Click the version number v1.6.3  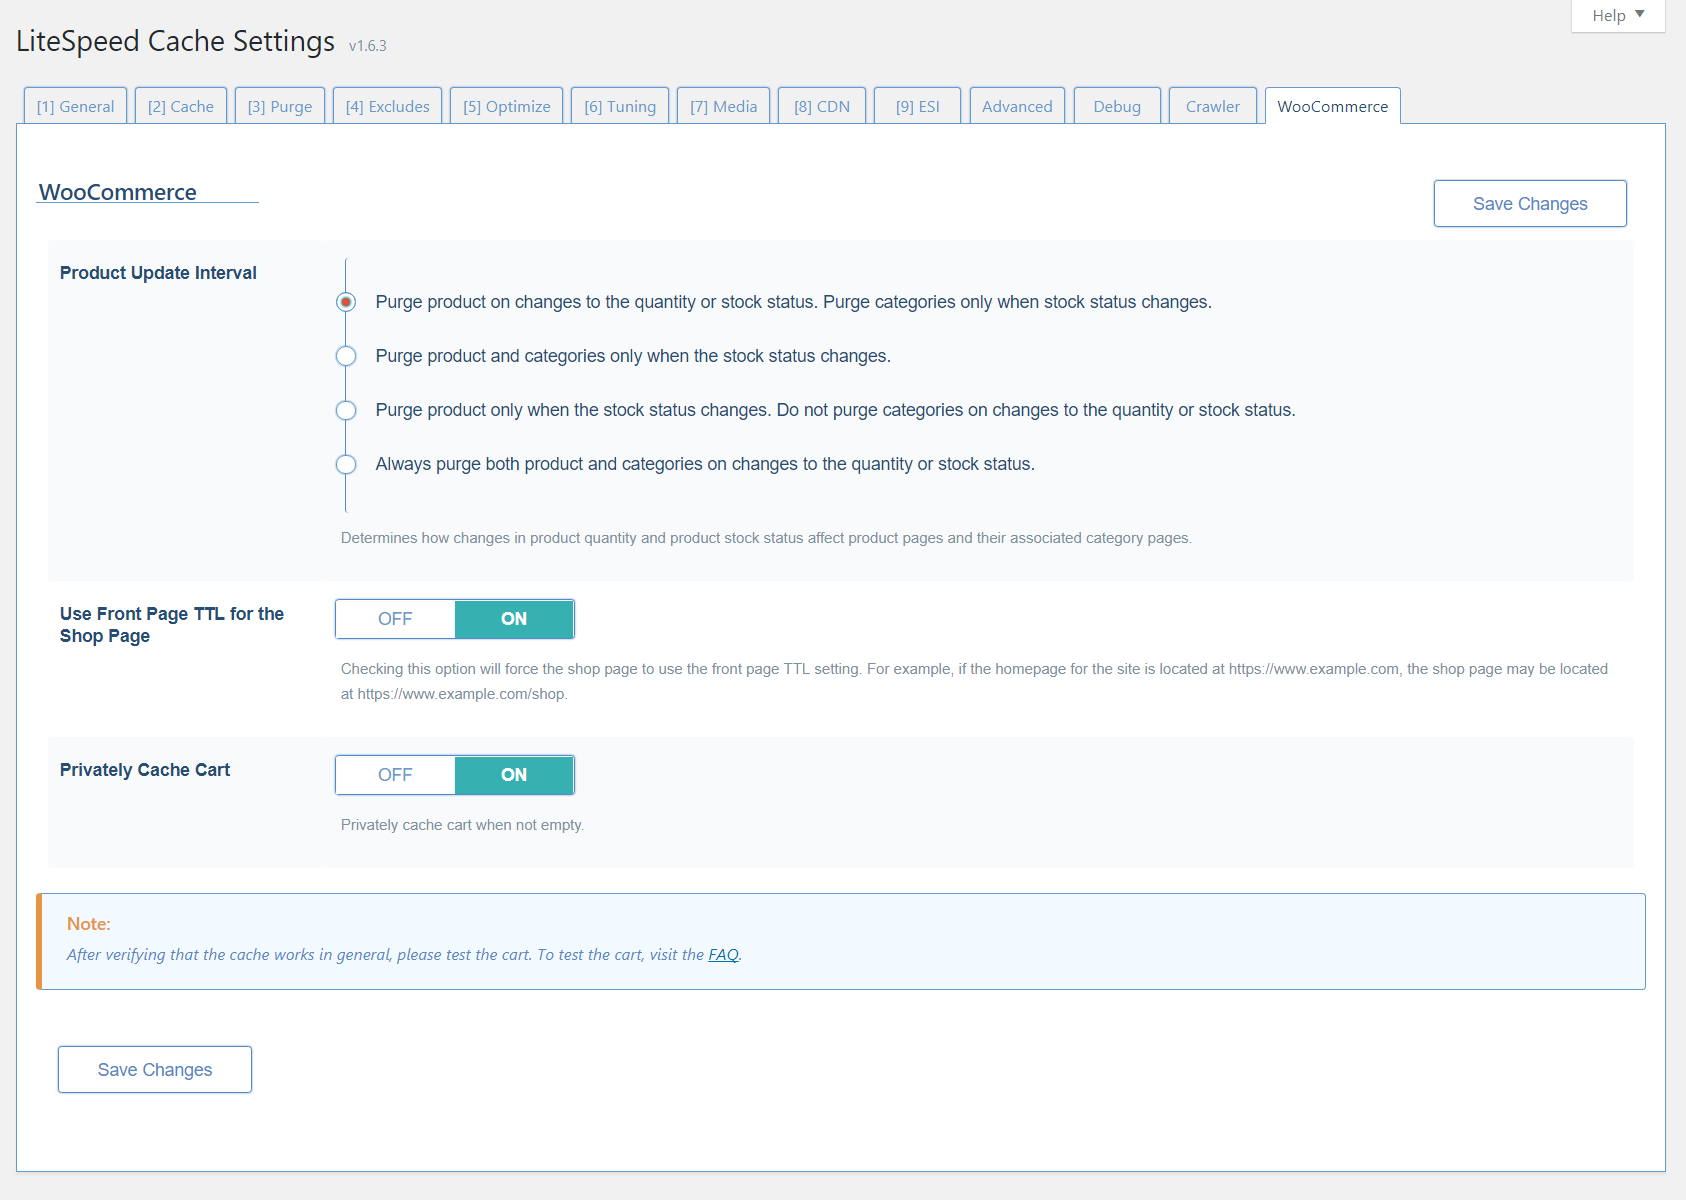click(x=368, y=46)
